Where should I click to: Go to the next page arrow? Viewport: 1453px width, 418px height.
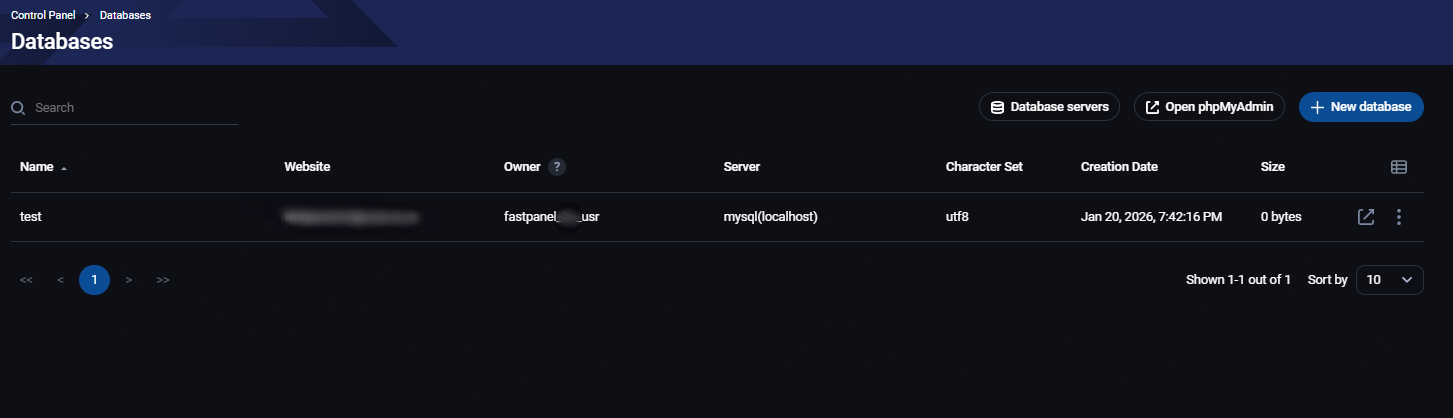pyautogui.click(x=129, y=280)
